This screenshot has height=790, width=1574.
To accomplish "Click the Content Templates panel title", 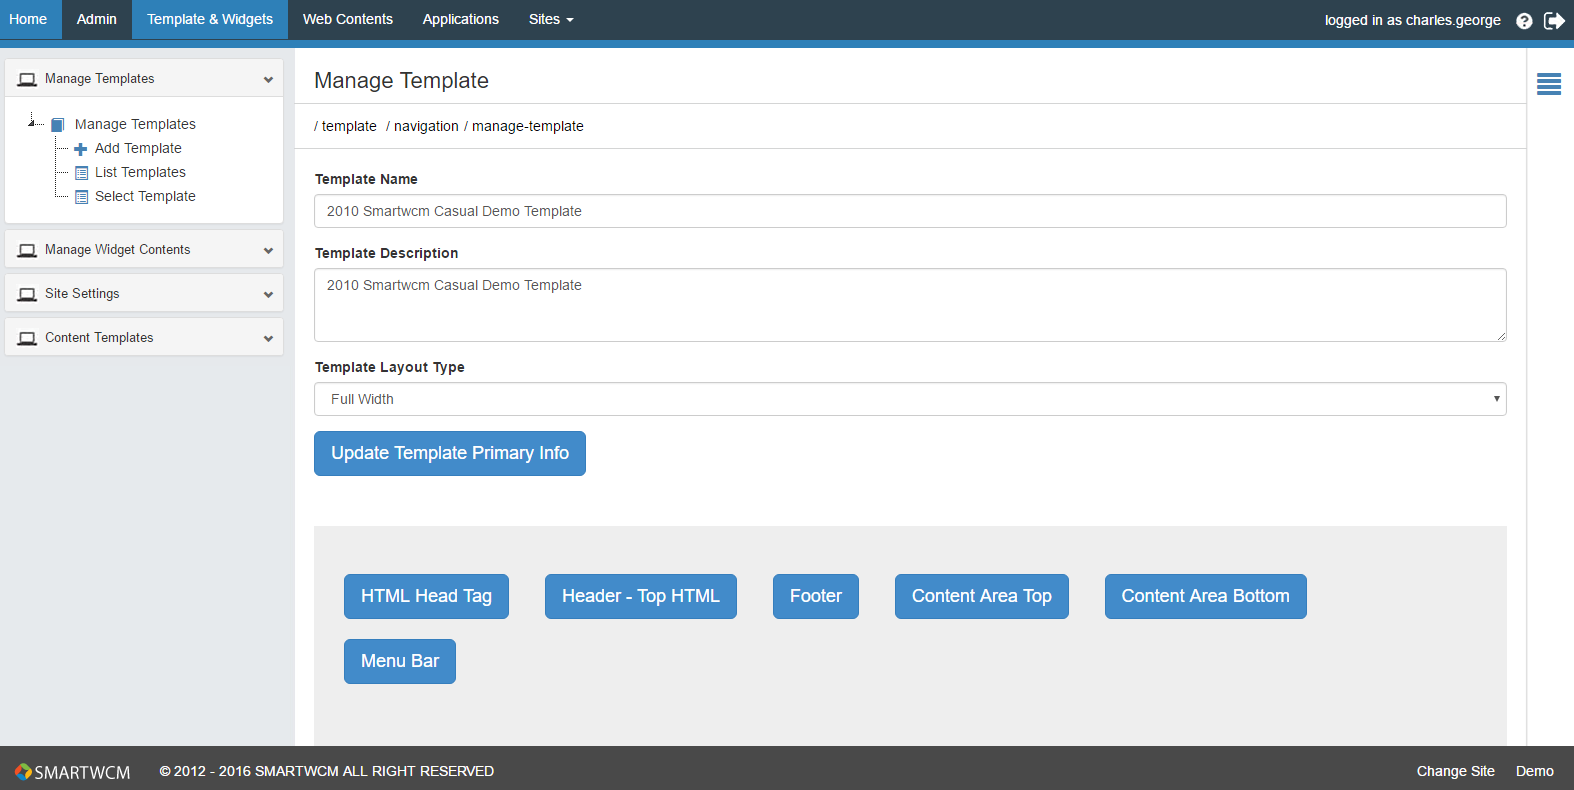I will coord(99,338).
